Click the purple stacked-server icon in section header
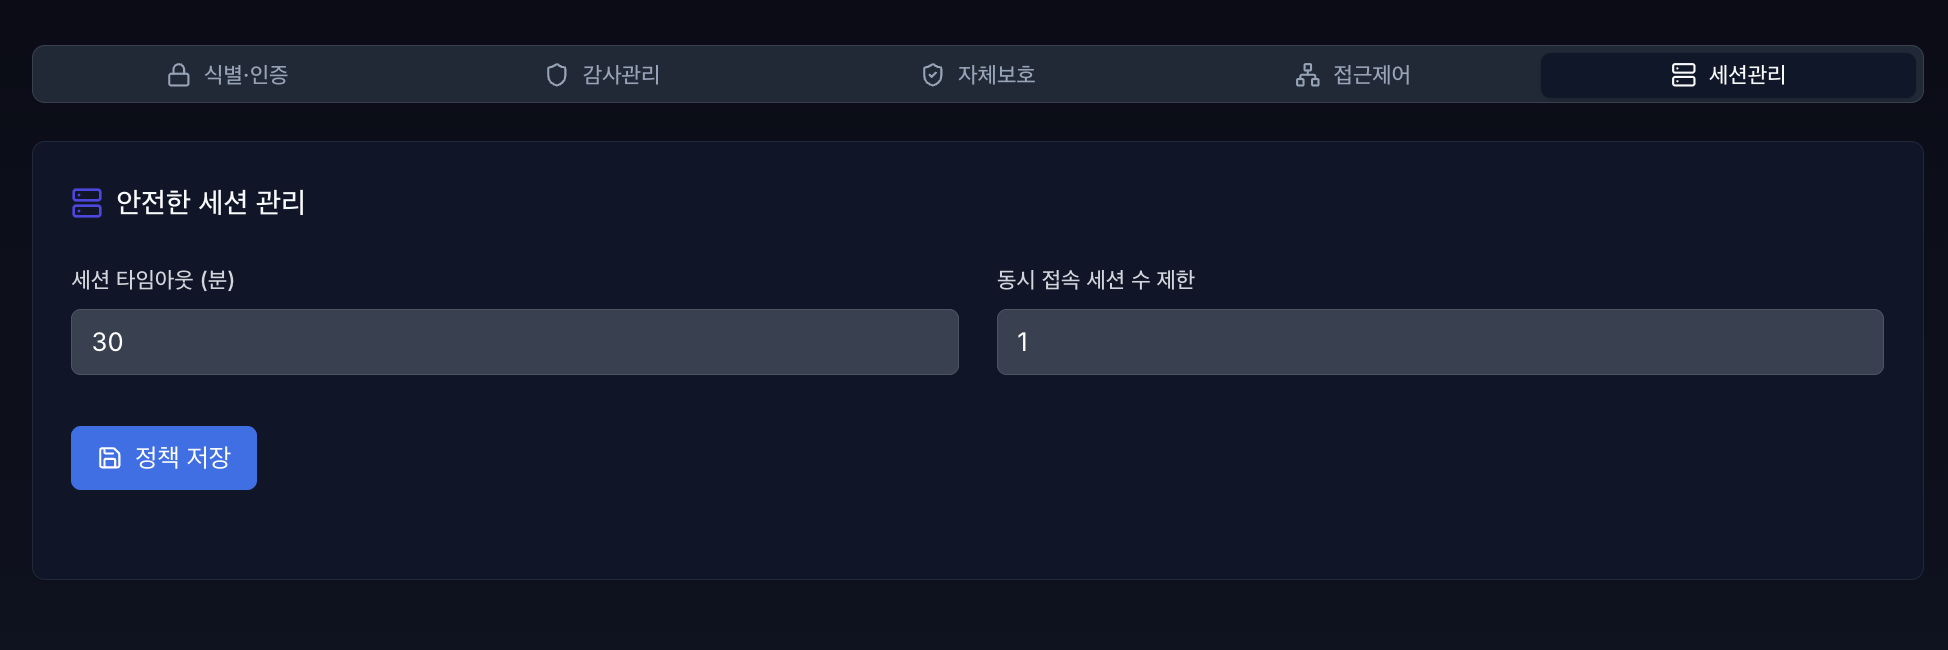 pos(88,203)
